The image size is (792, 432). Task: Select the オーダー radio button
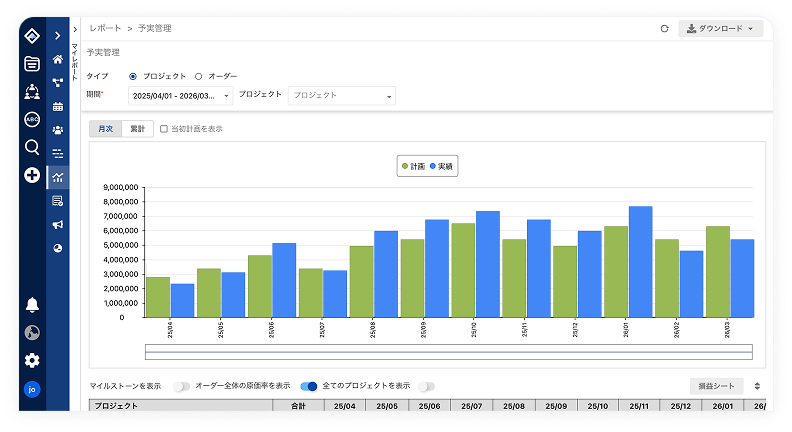[x=198, y=76]
